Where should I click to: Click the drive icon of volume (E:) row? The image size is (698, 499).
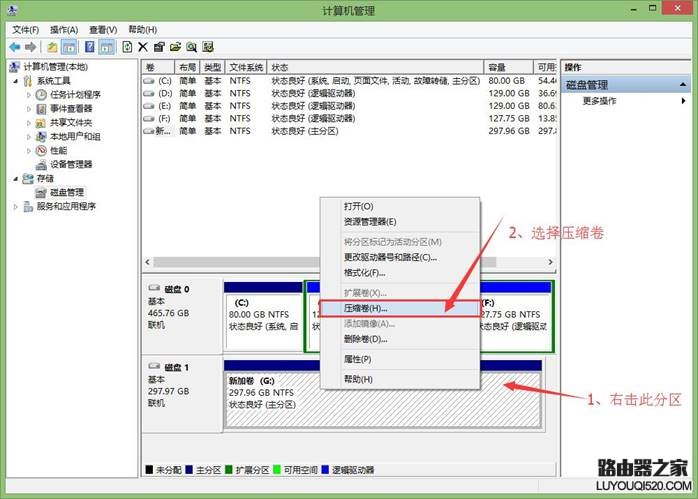(x=149, y=106)
